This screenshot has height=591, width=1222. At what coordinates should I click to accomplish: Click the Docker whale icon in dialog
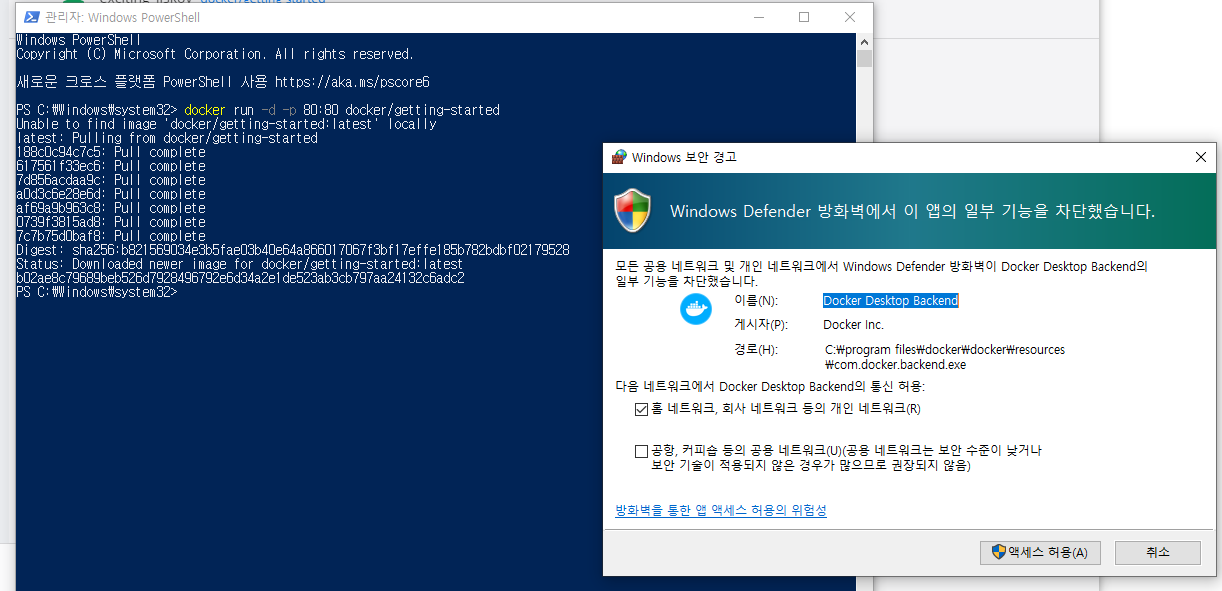tap(696, 309)
